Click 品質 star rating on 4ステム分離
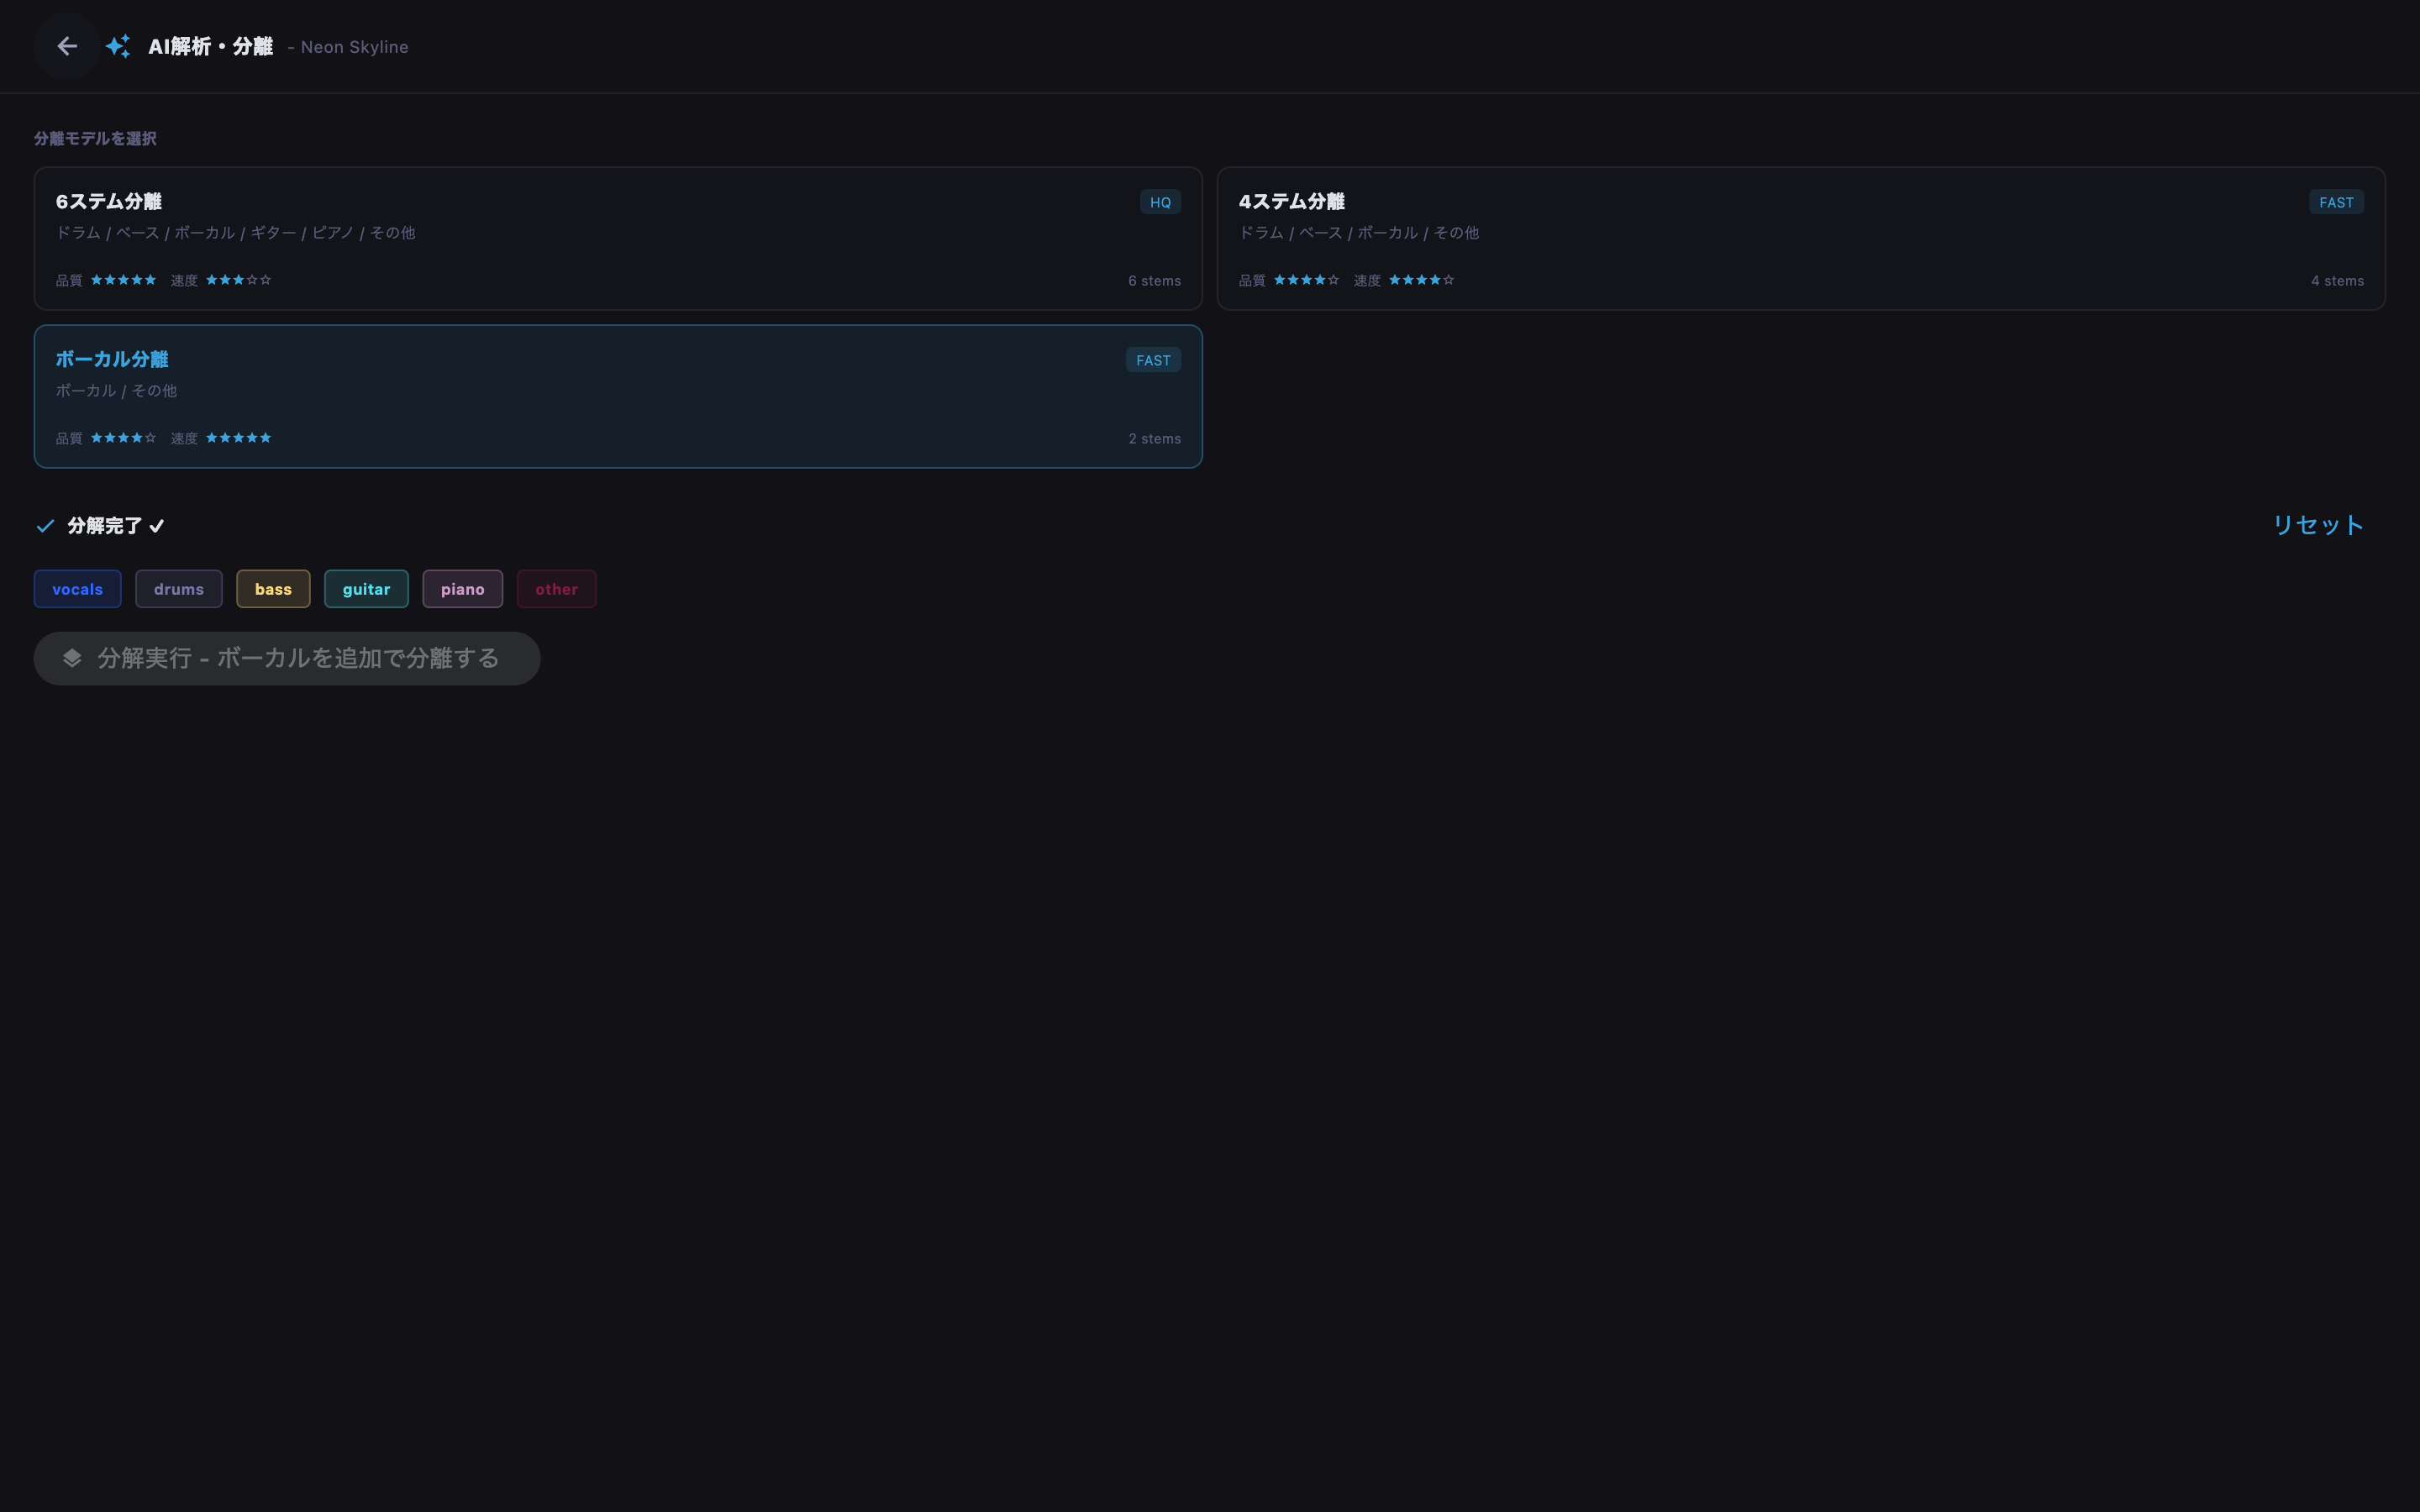Viewport: 2420px width, 1512px height. click(1306, 280)
